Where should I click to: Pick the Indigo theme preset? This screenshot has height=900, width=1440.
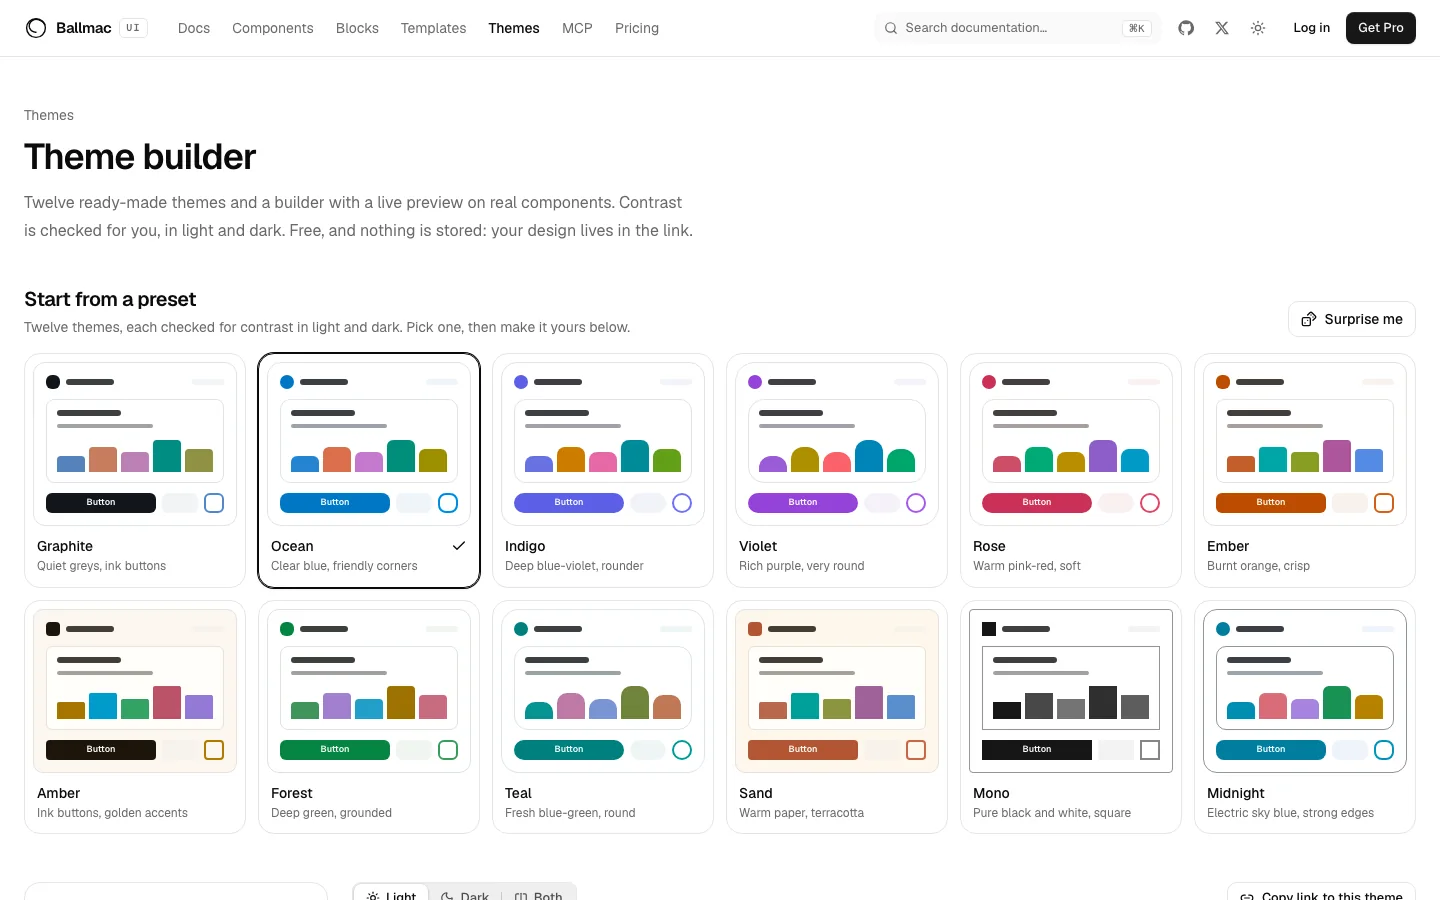pyautogui.click(x=603, y=471)
